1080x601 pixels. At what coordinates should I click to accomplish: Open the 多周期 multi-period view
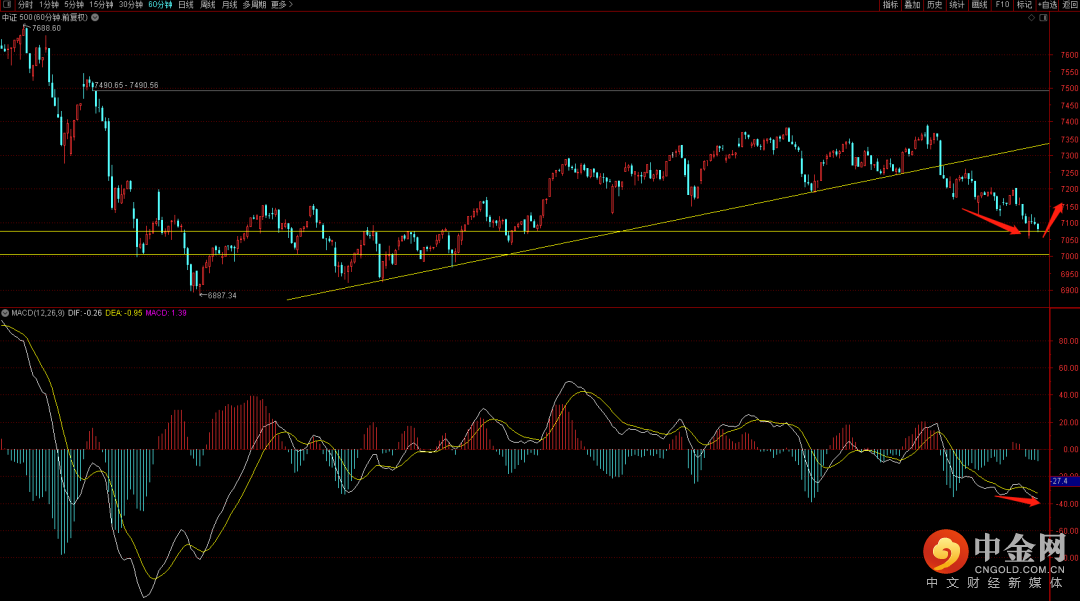pyautogui.click(x=254, y=5)
